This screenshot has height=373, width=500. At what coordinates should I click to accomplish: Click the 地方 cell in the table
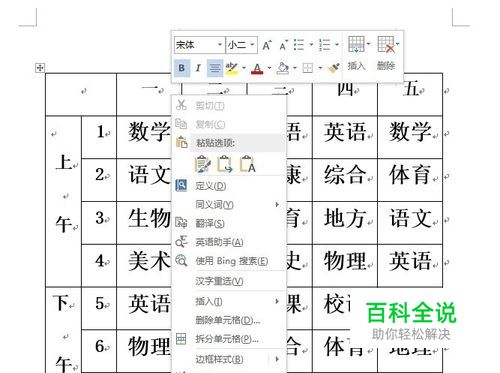tap(345, 223)
